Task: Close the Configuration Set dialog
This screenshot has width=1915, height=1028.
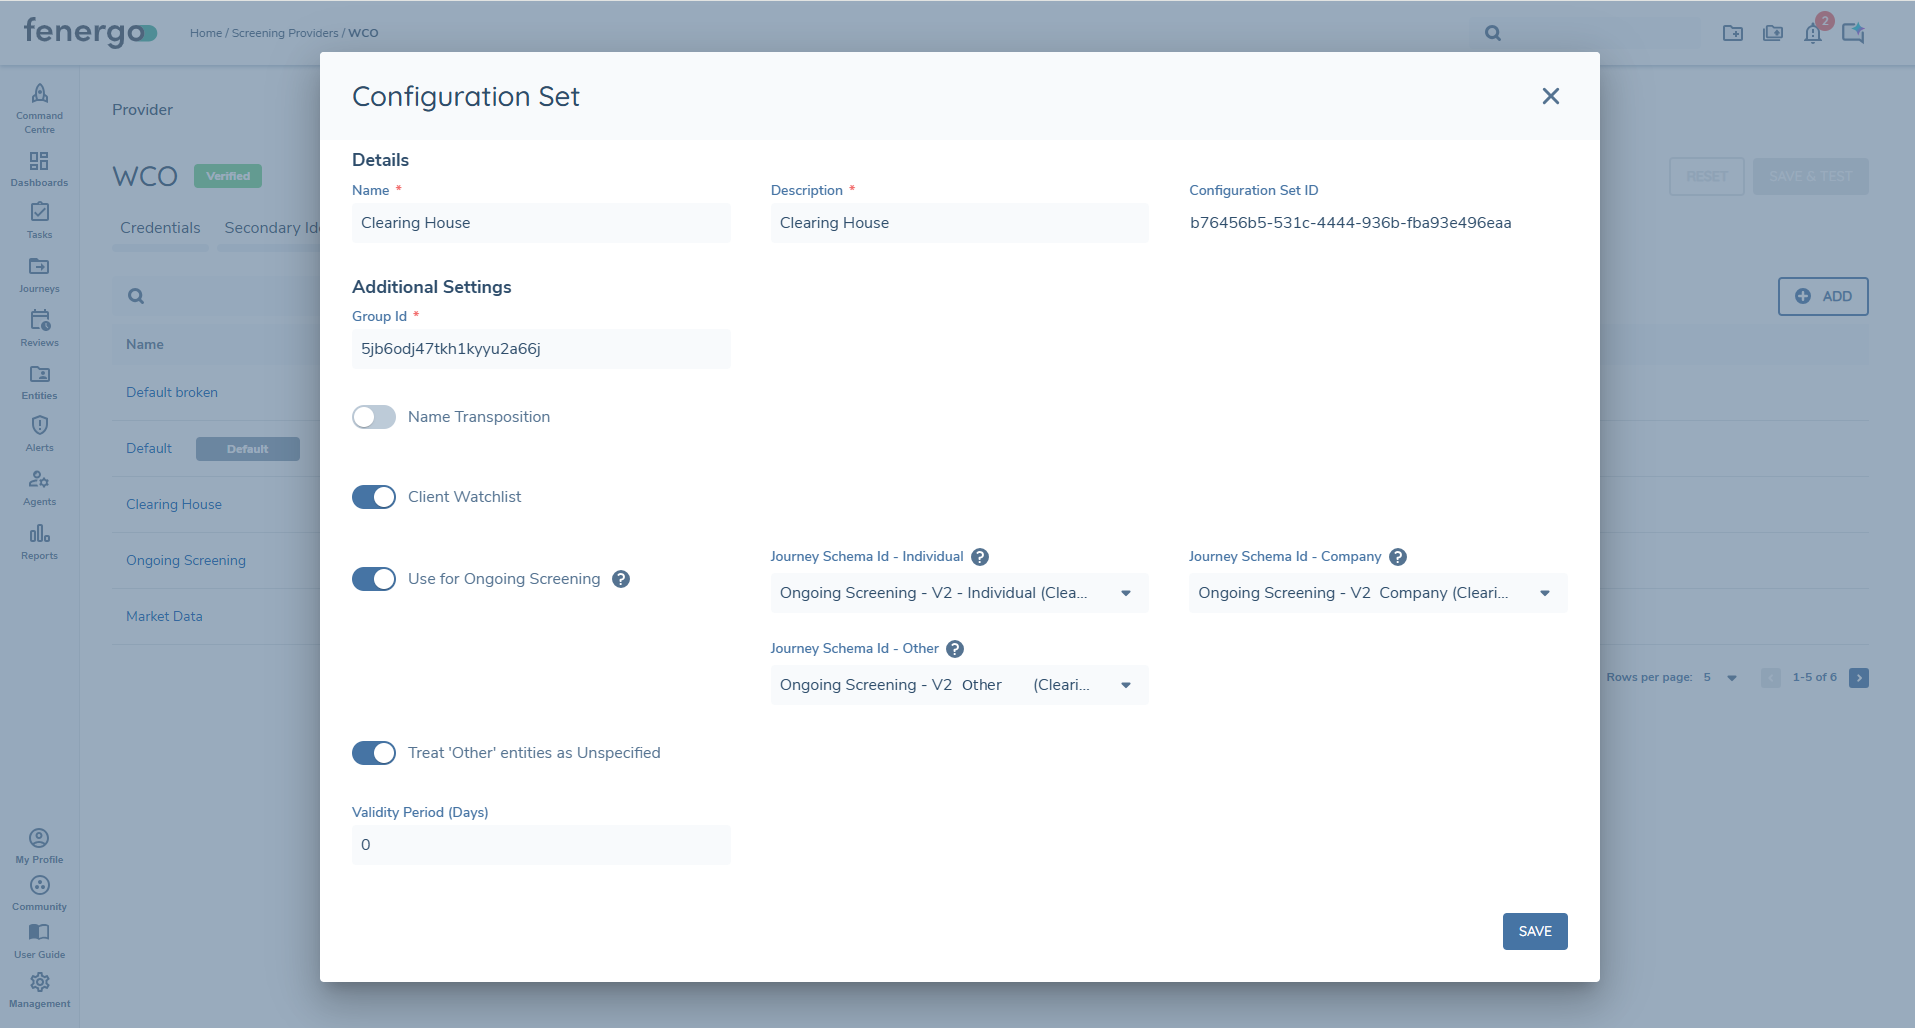Action: coord(1551,96)
